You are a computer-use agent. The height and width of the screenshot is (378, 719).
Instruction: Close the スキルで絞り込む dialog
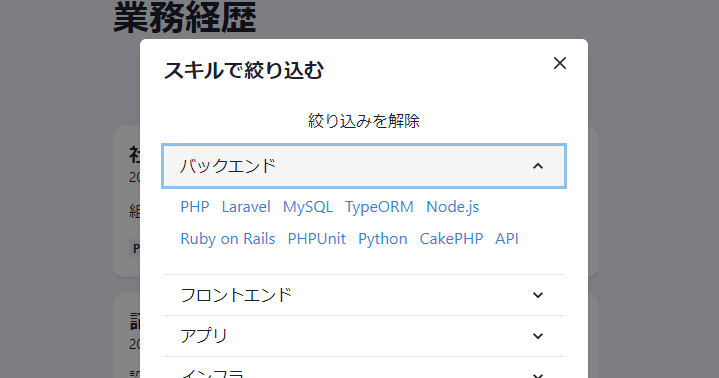(x=559, y=63)
